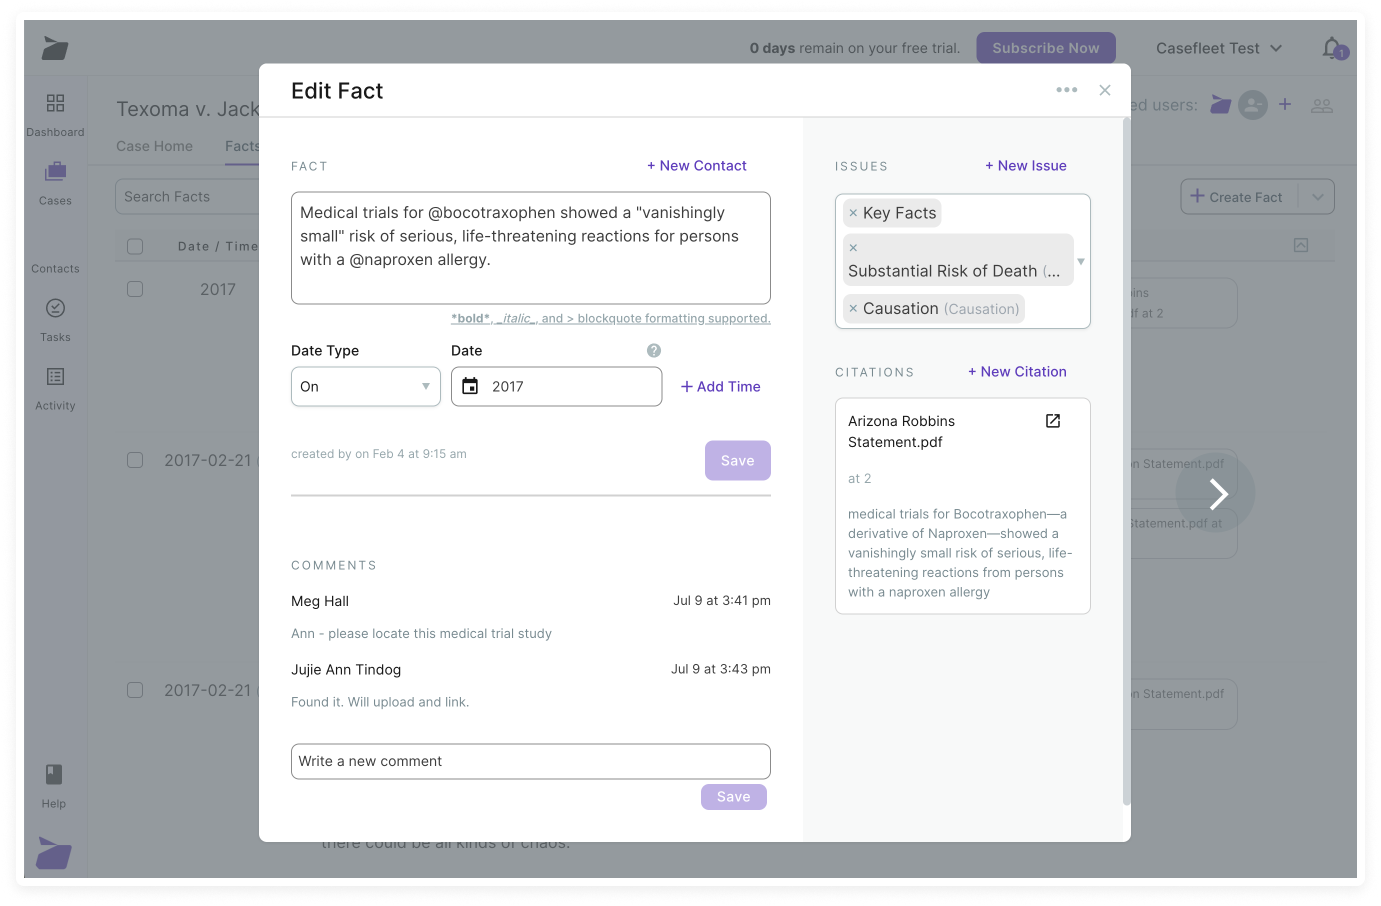Open the Date Type dropdown
The image size is (1381, 906).
(365, 386)
